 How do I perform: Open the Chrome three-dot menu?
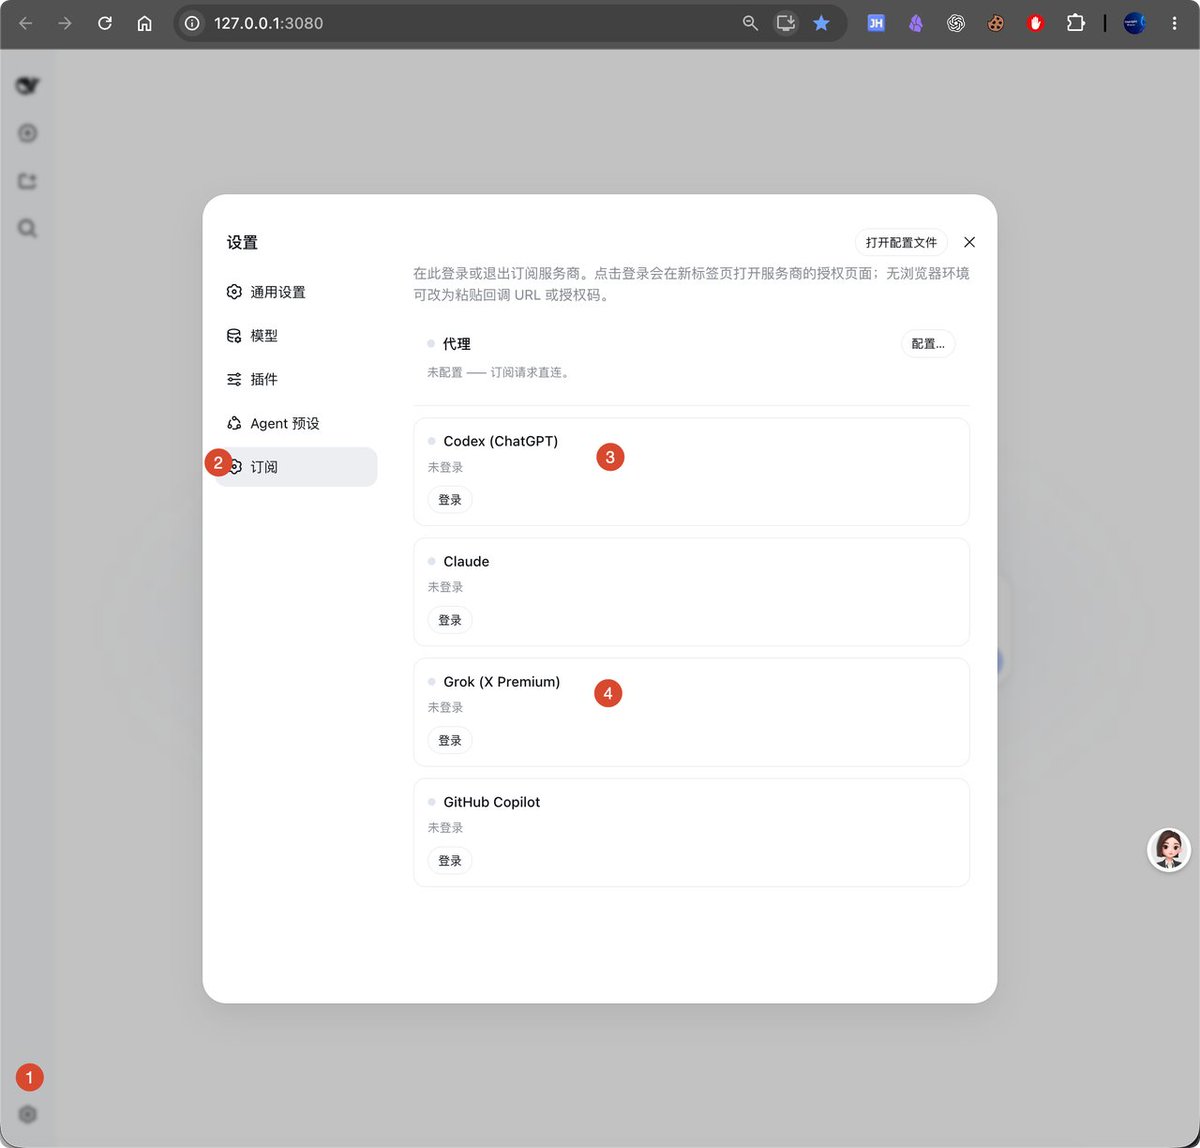click(1175, 23)
